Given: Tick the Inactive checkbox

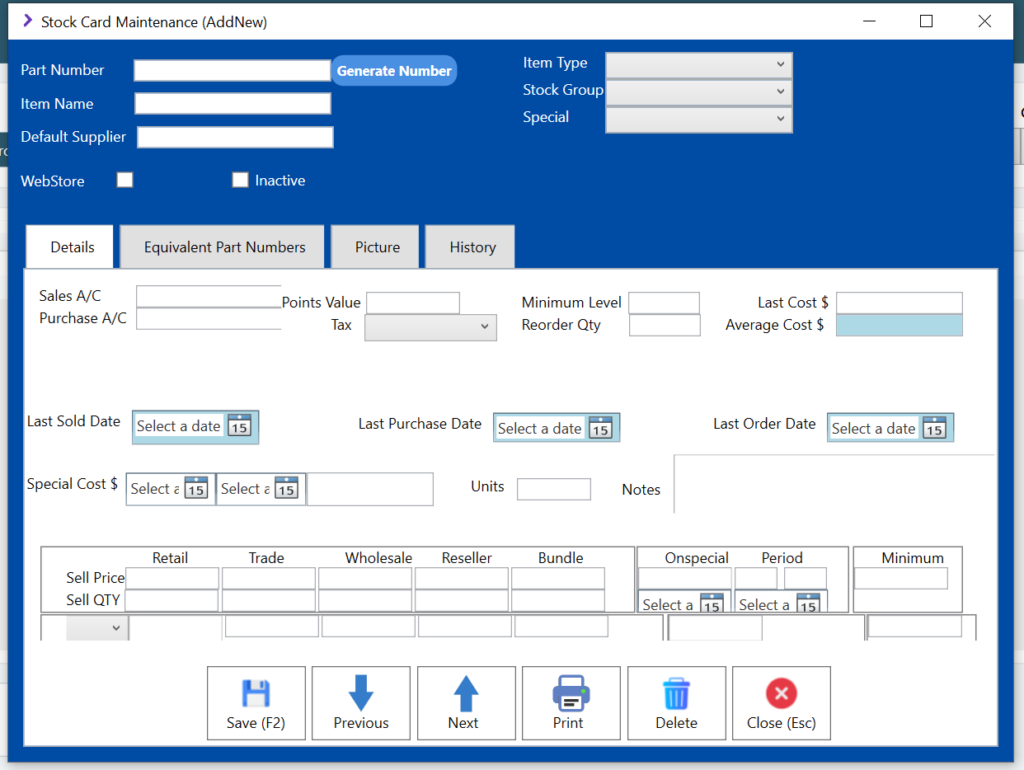Looking at the screenshot, I should (240, 180).
